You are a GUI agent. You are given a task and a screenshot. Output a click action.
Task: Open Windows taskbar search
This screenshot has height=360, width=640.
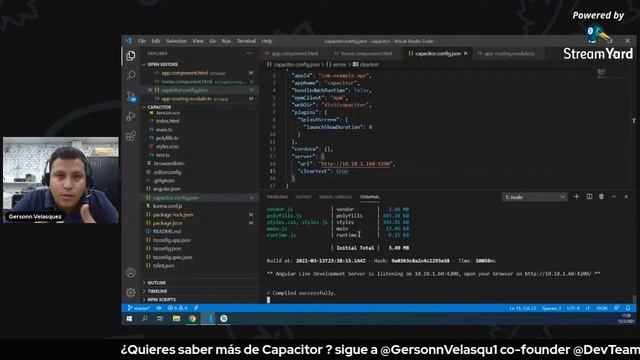(144, 319)
